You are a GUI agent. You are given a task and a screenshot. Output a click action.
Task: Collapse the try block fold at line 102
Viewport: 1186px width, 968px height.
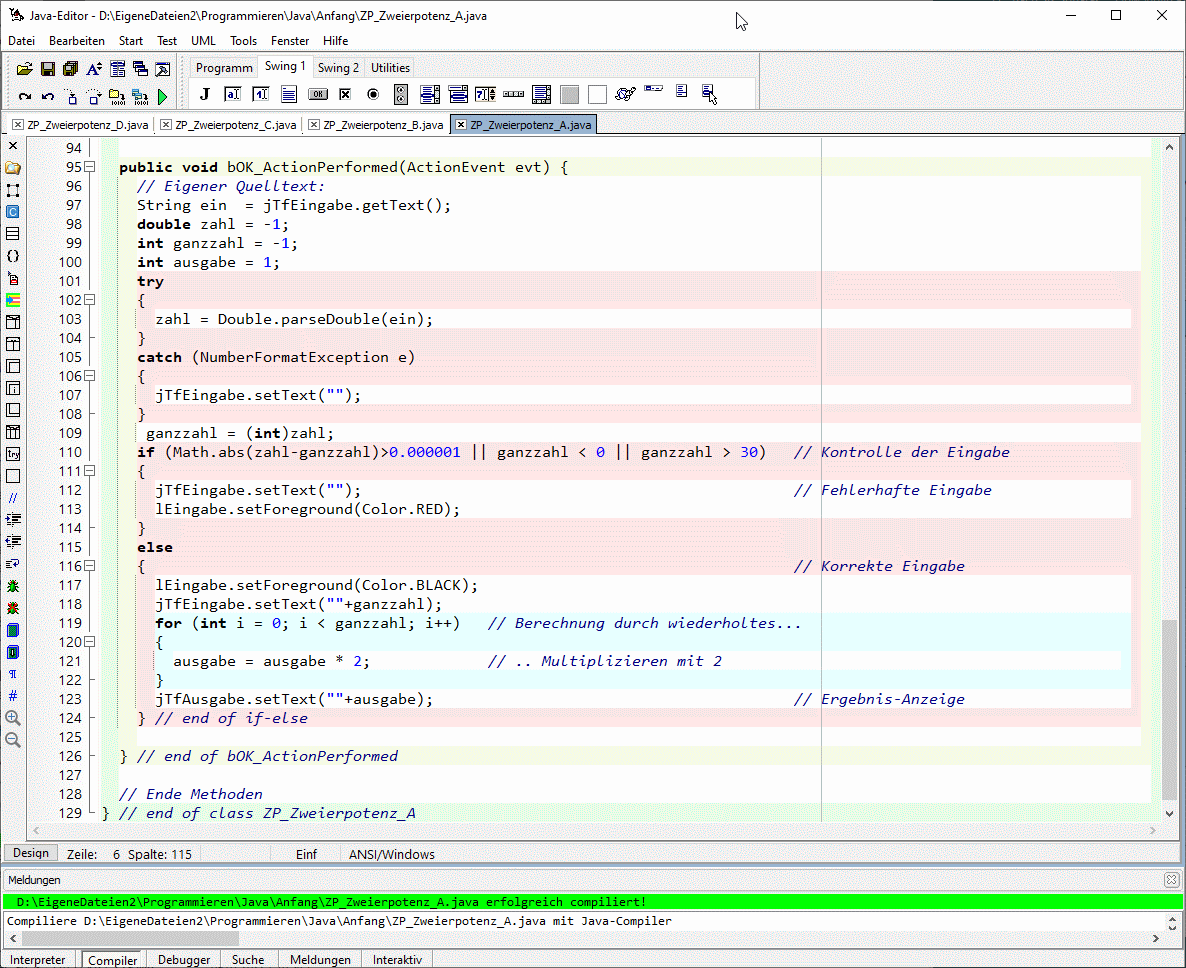point(89,300)
